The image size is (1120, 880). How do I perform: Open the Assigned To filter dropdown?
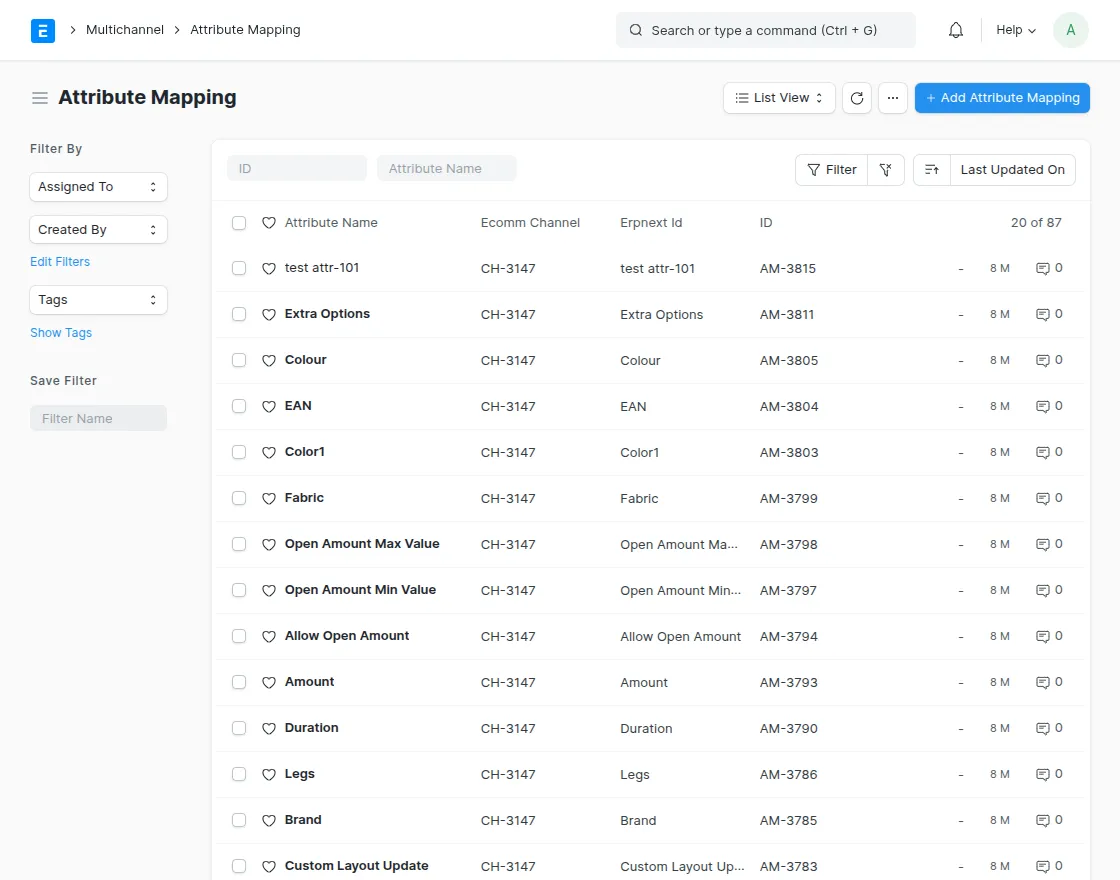point(98,187)
